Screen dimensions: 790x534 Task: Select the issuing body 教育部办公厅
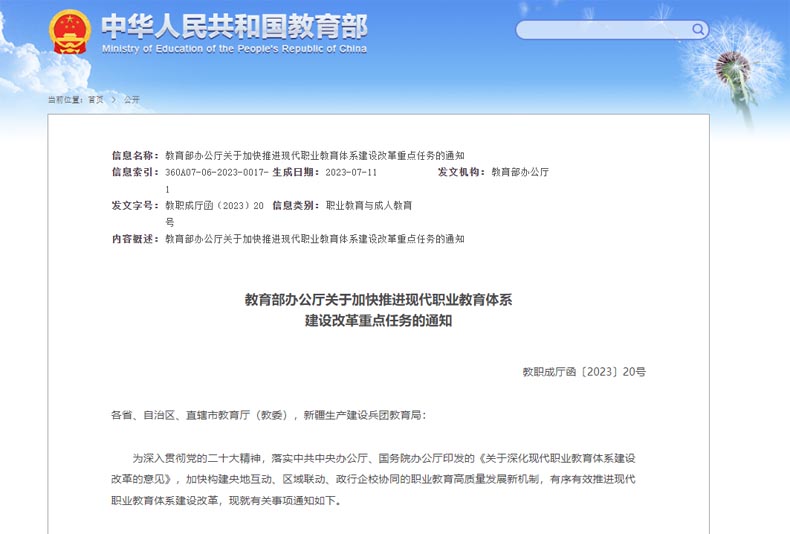pos(520,172)
